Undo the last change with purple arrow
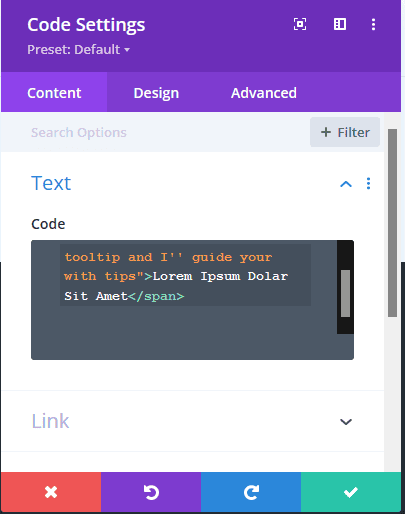Screen dimensions: 405x514 (x=151, y=492)
